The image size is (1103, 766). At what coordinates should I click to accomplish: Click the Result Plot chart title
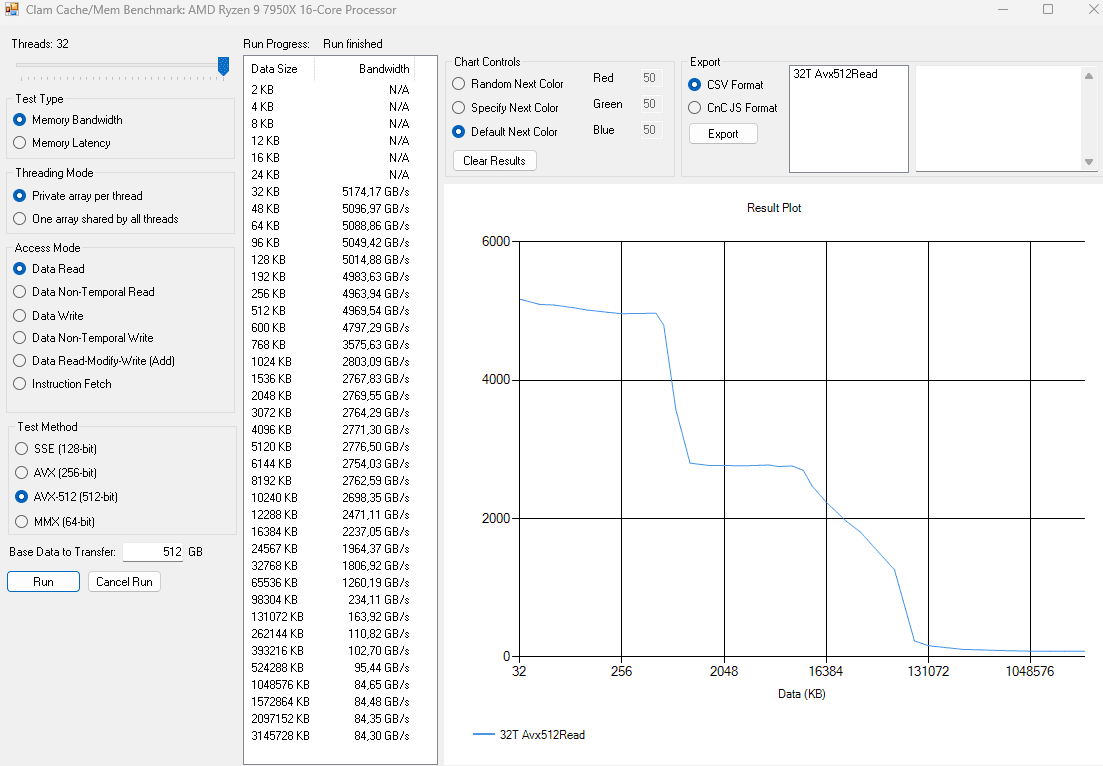[x=774, y=208]
